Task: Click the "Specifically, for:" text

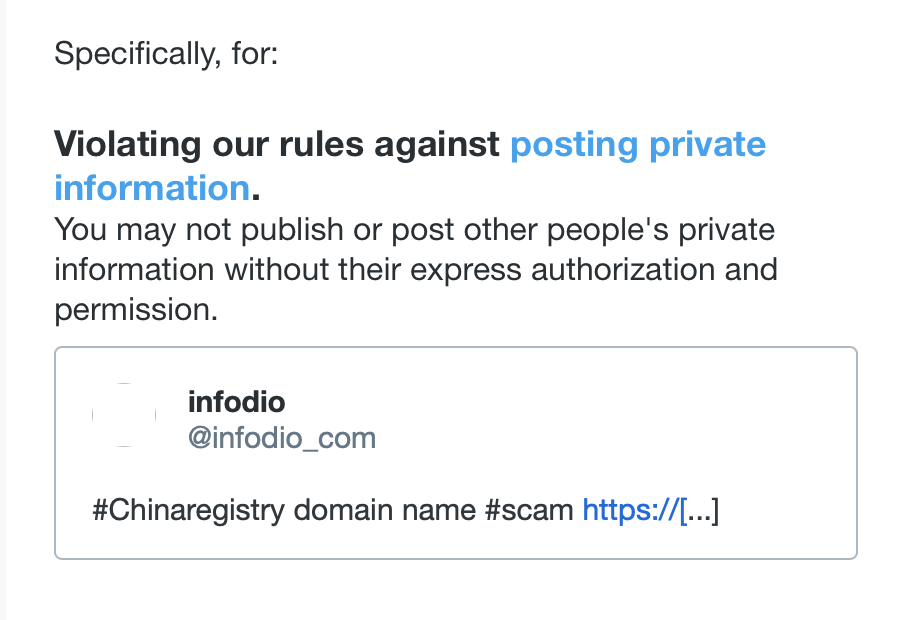Action: pyautogui.click(x=166, y=53)
